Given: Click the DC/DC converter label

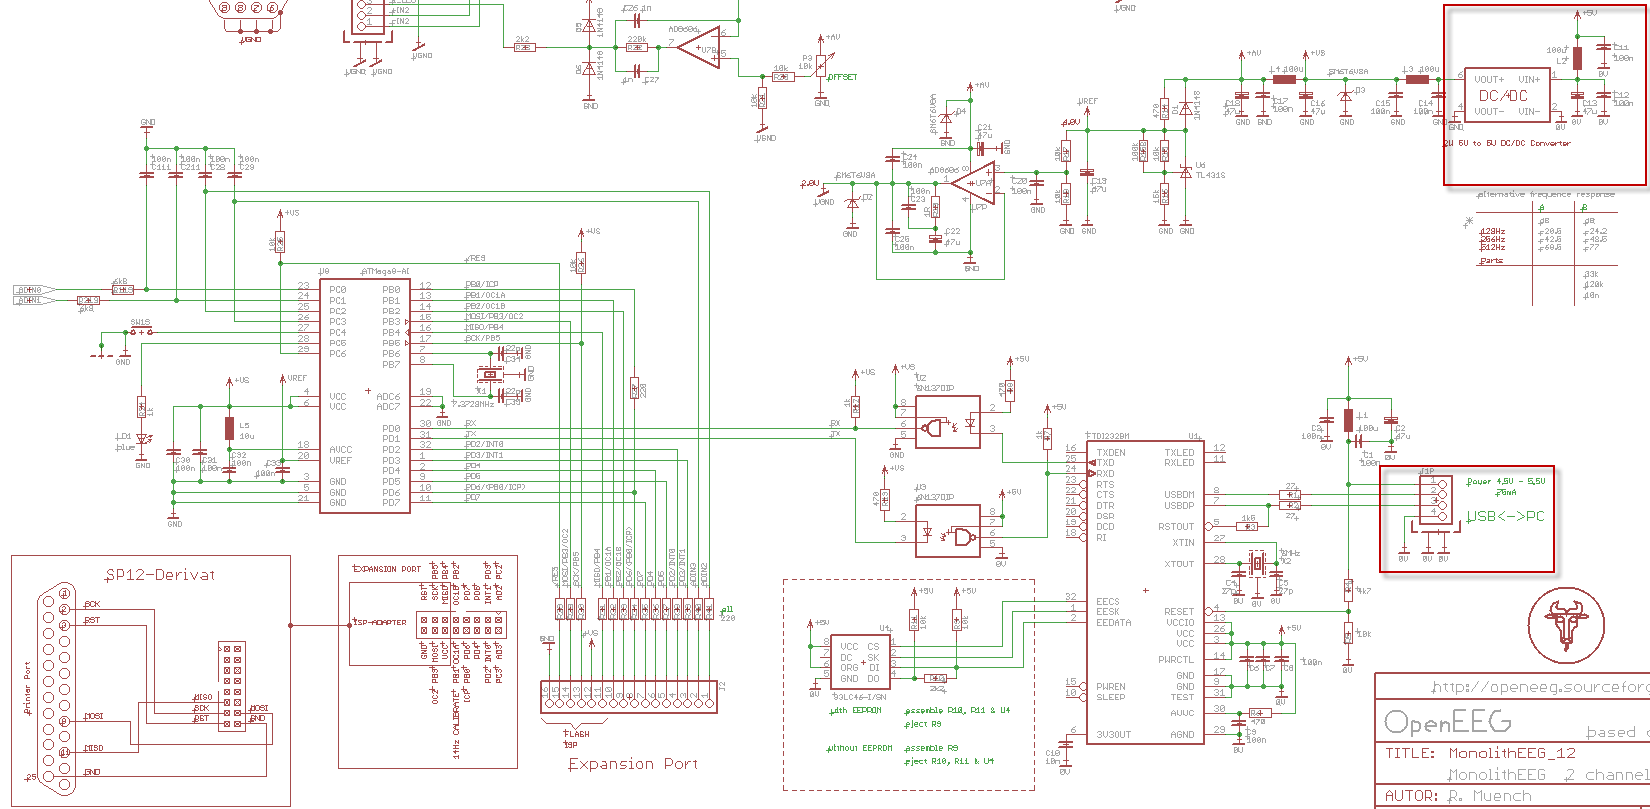Looking at the screenshot, I should click(x=1503, y=96).
